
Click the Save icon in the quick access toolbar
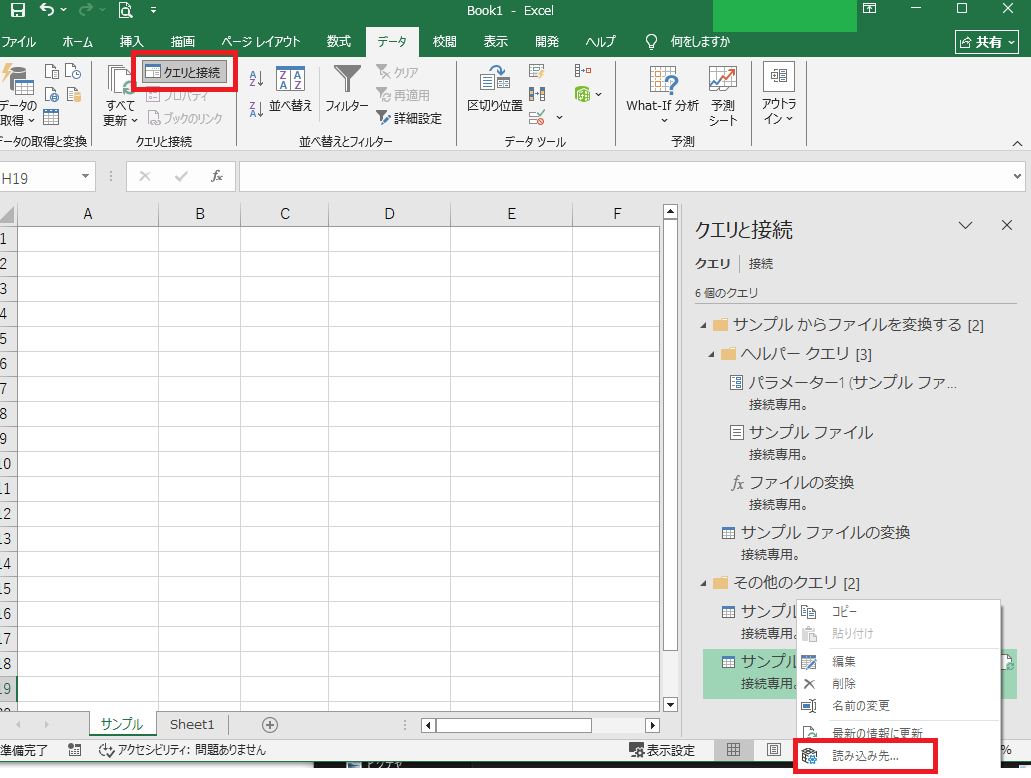point(17,11)
